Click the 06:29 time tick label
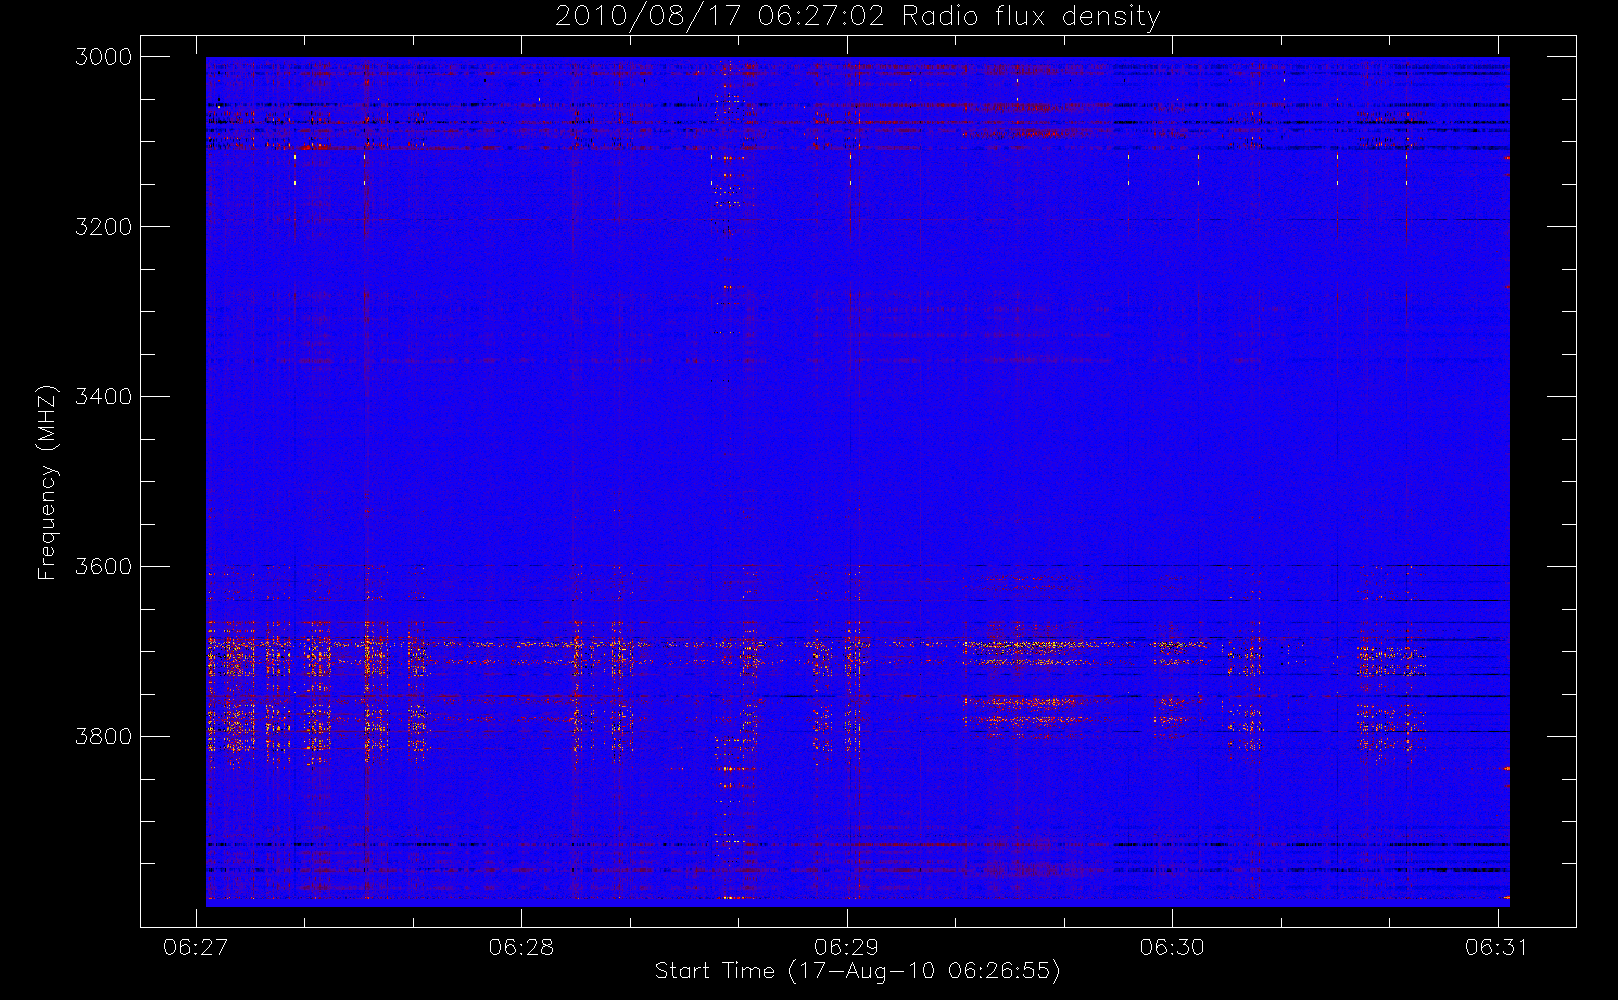The width and height of the screenshot is (1618, 1000). point(847,947)
